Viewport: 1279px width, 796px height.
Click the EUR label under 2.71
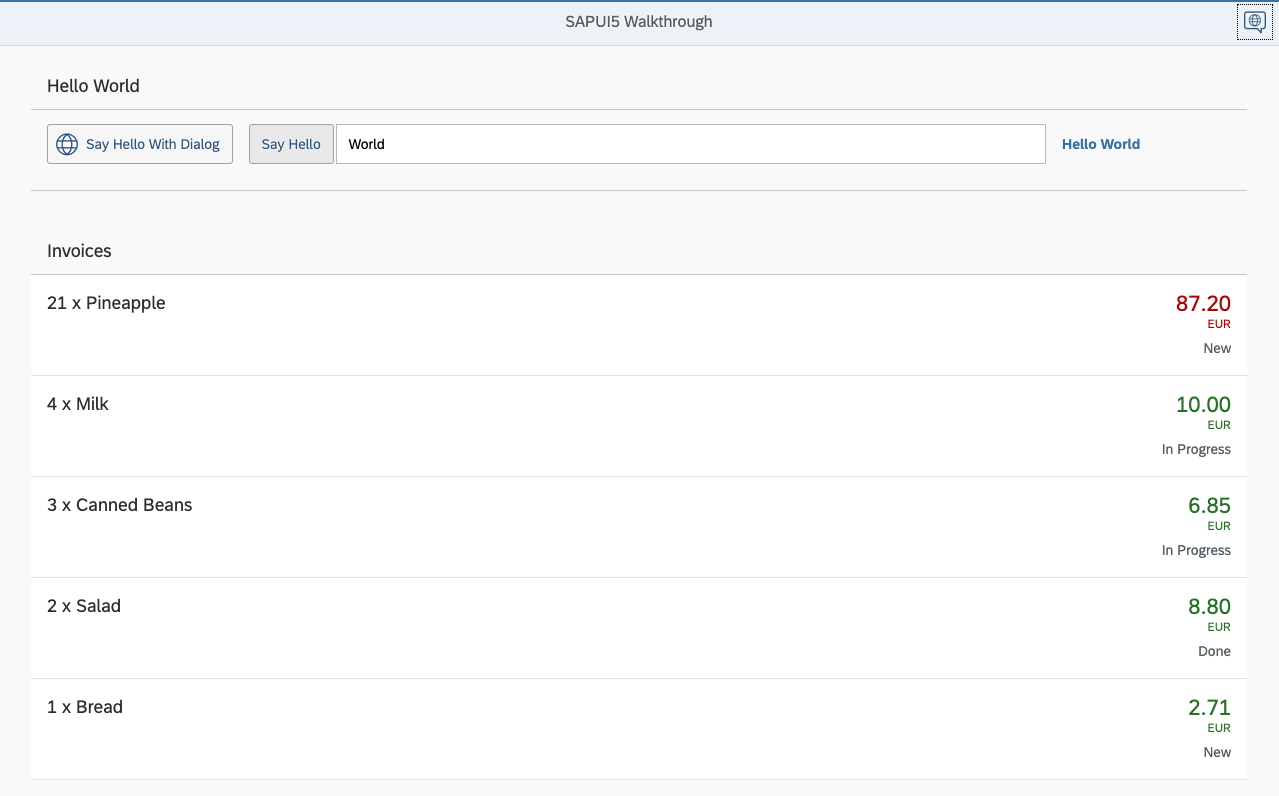tap(1219, 728)
